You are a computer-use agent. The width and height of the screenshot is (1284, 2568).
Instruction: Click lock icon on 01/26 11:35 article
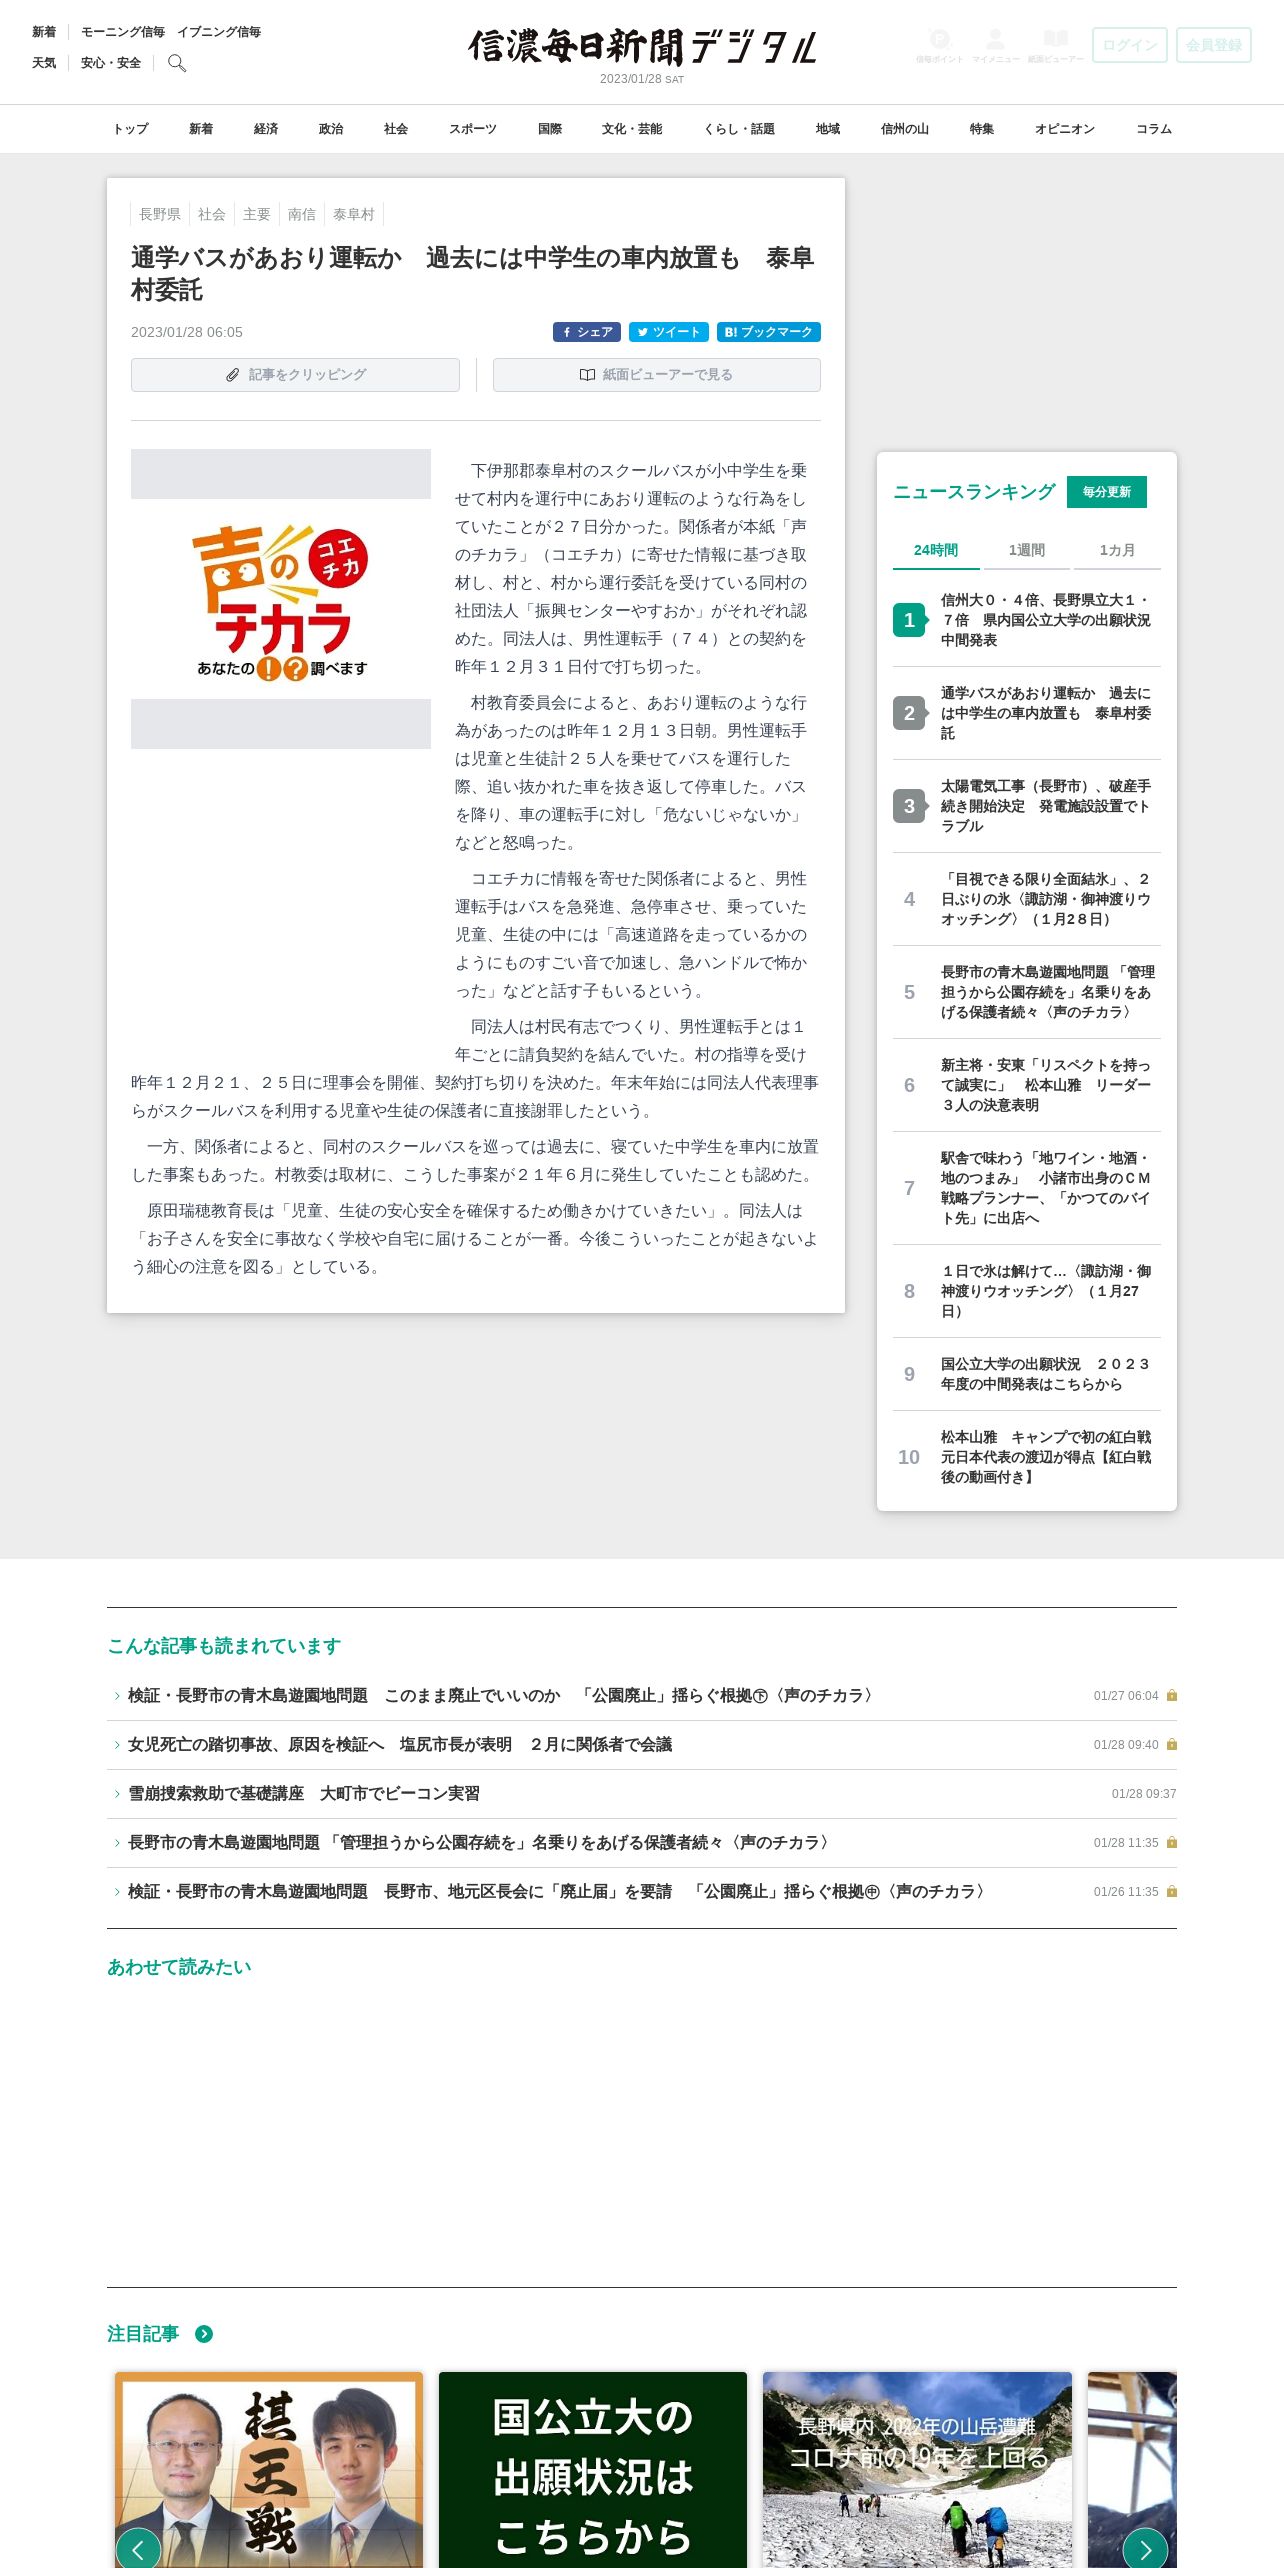point(1172,1891)
